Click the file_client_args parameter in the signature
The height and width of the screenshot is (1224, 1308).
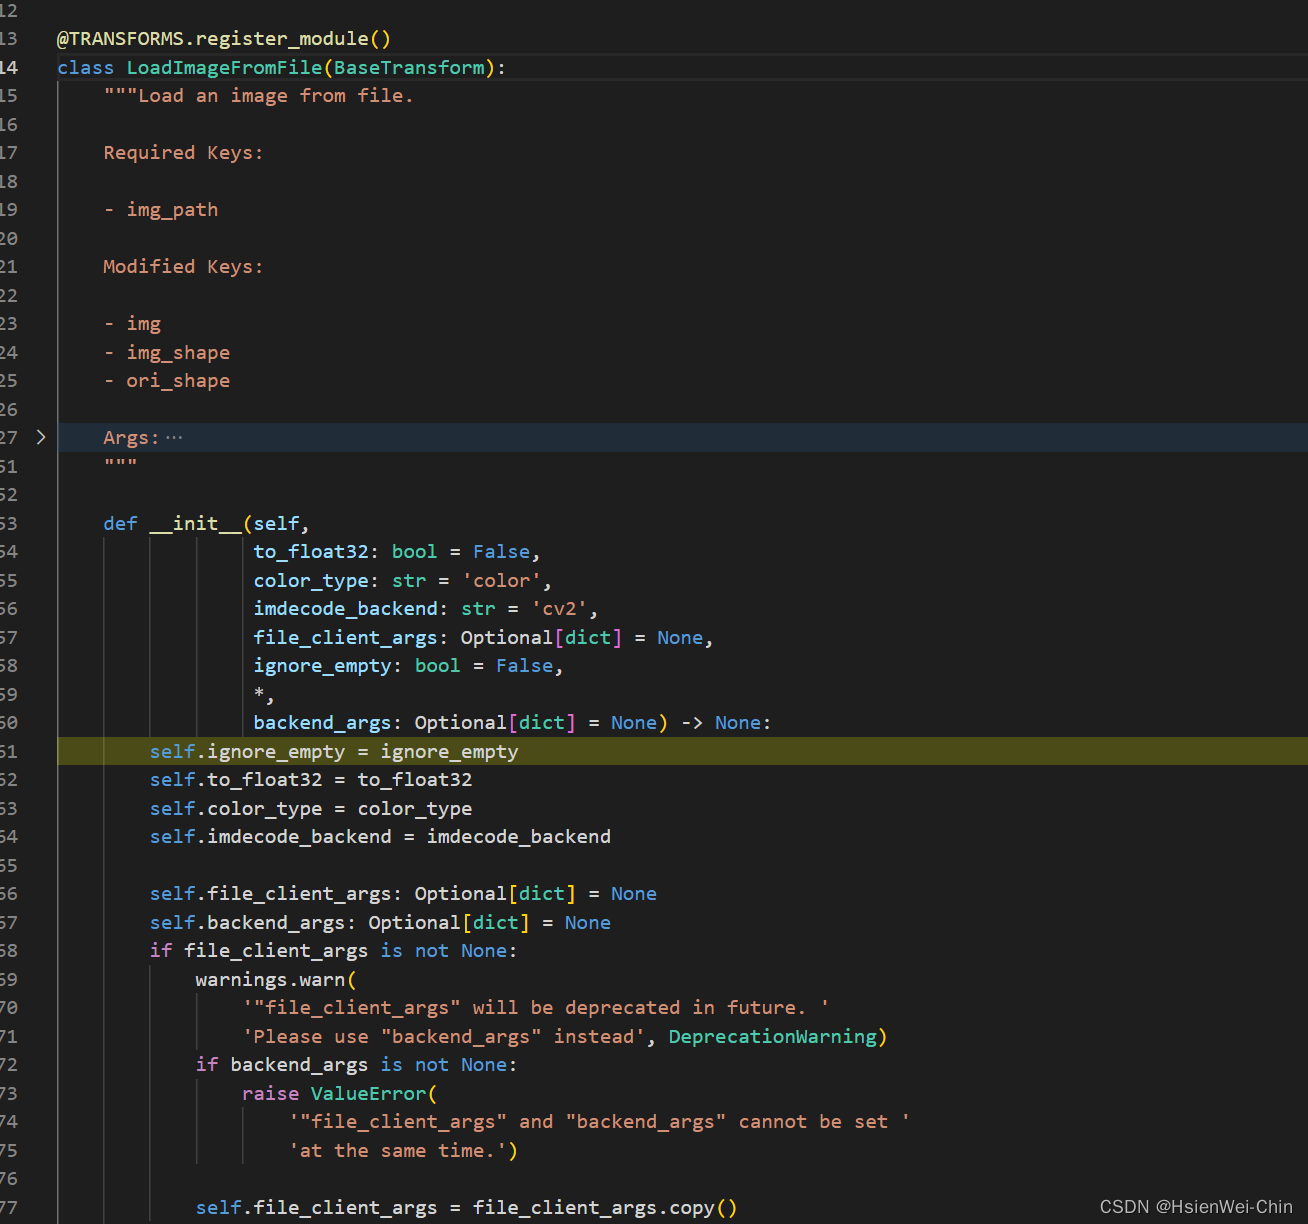point(345,638)
